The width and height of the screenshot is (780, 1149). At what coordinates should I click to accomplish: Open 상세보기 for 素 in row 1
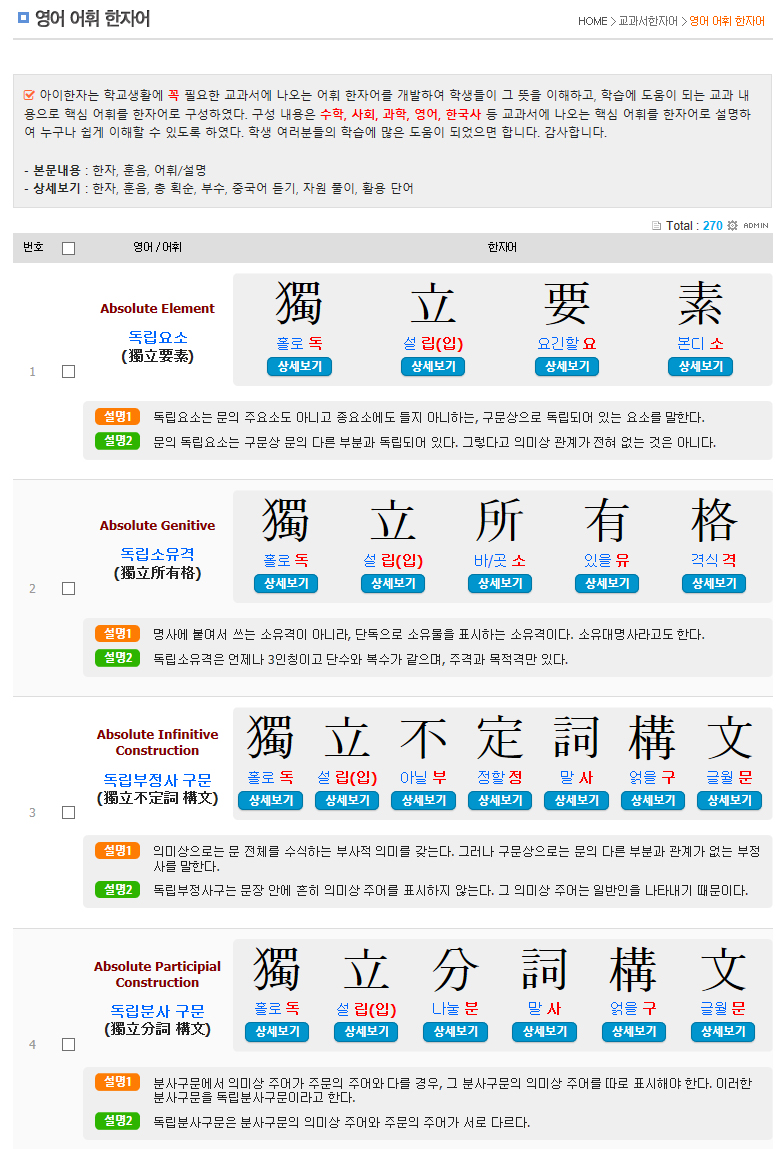(700, 367)
